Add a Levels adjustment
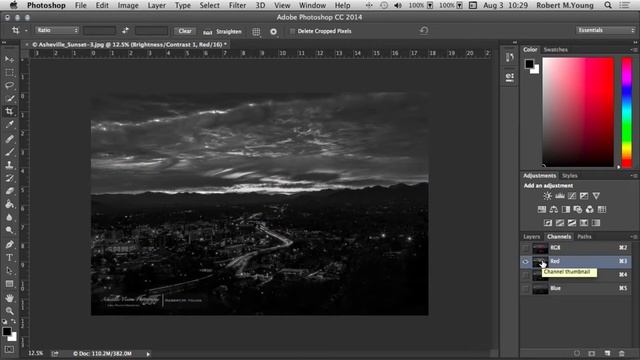This screenshot has height=360, width=640. click(x=560, y=196)
